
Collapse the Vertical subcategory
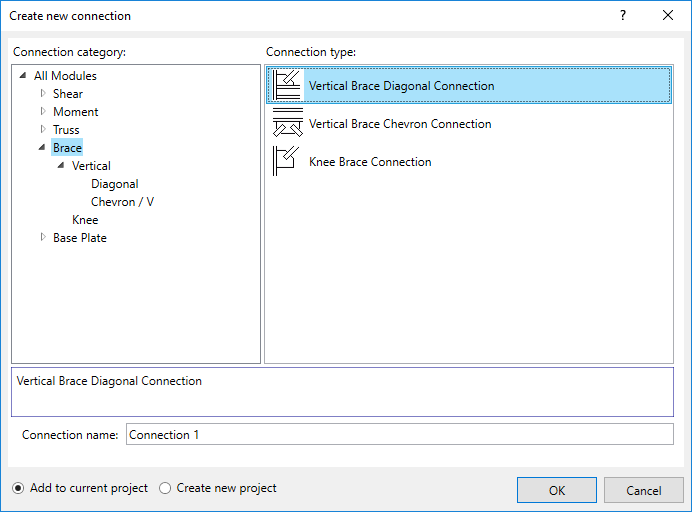(x=61, y=166)
